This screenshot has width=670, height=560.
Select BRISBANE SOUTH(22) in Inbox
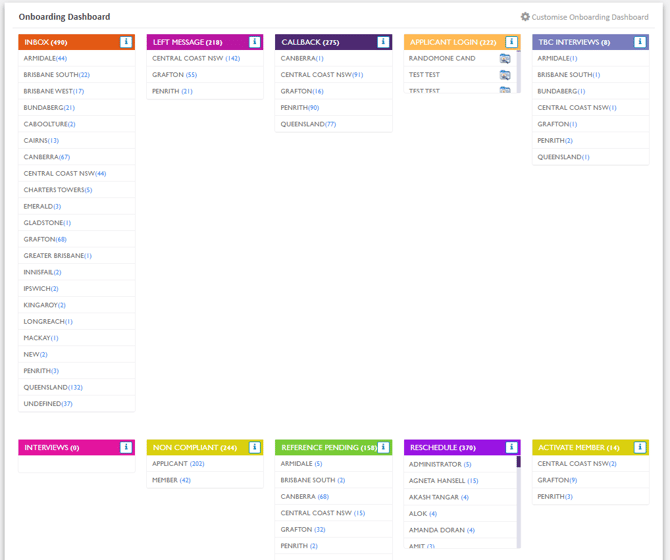(x=56, y=75)
